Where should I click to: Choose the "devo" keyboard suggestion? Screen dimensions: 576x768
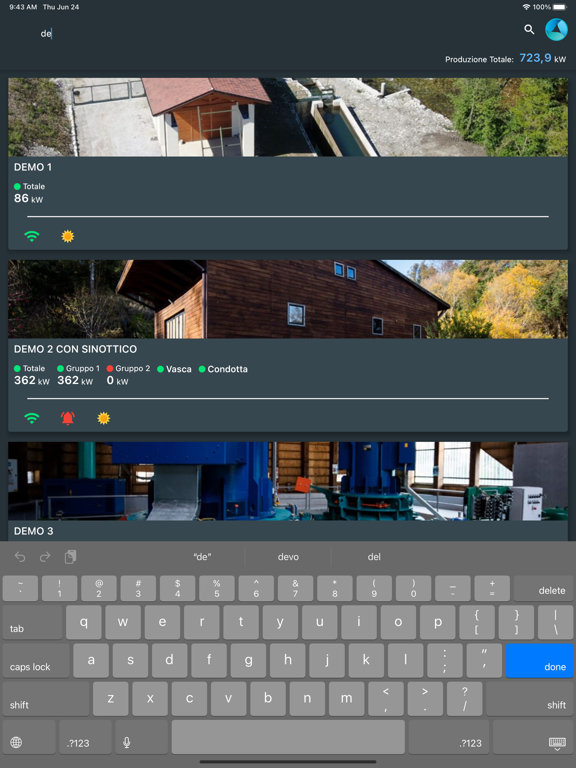288,557
